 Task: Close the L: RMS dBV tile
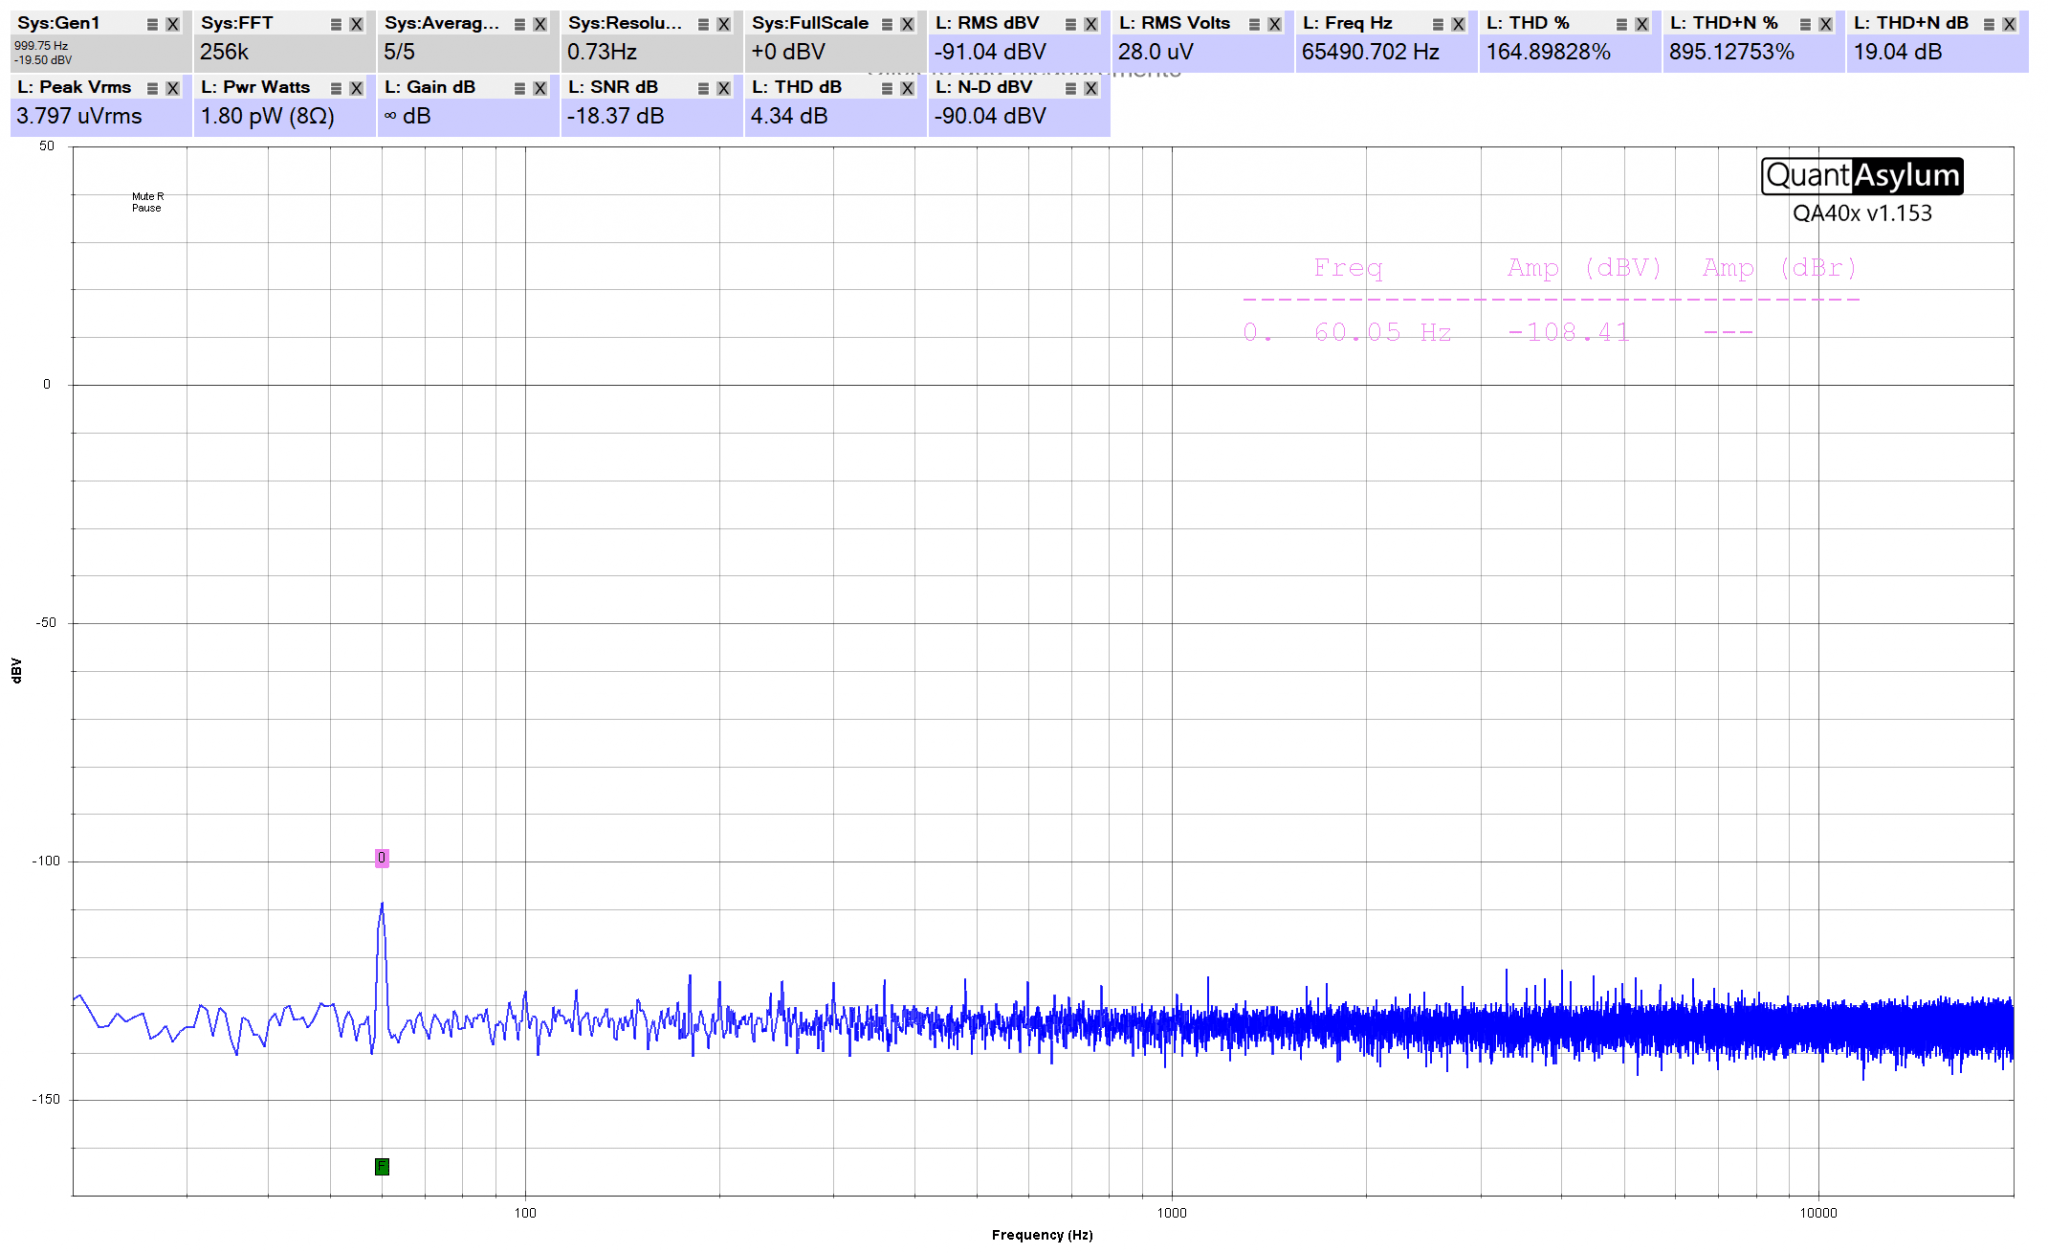(1091, 24)
